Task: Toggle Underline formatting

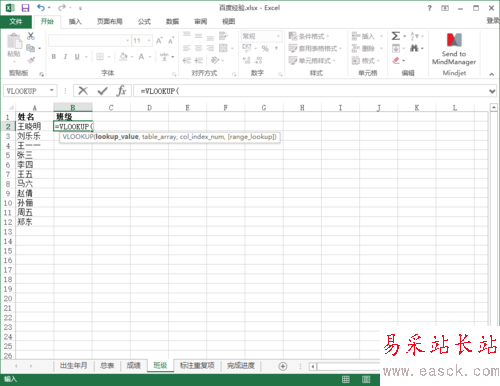Action: [77, 57]
